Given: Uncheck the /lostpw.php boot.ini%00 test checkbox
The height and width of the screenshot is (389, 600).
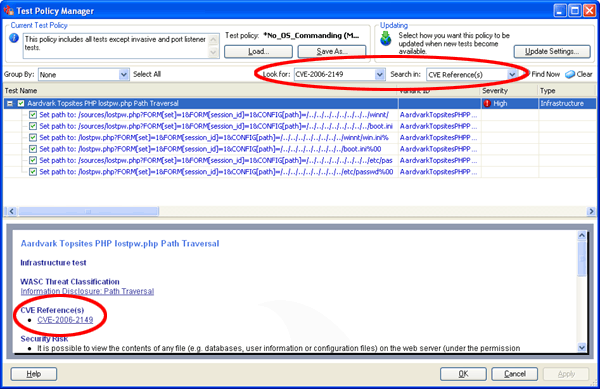Looking at the screenshot, I should point(33,149).
